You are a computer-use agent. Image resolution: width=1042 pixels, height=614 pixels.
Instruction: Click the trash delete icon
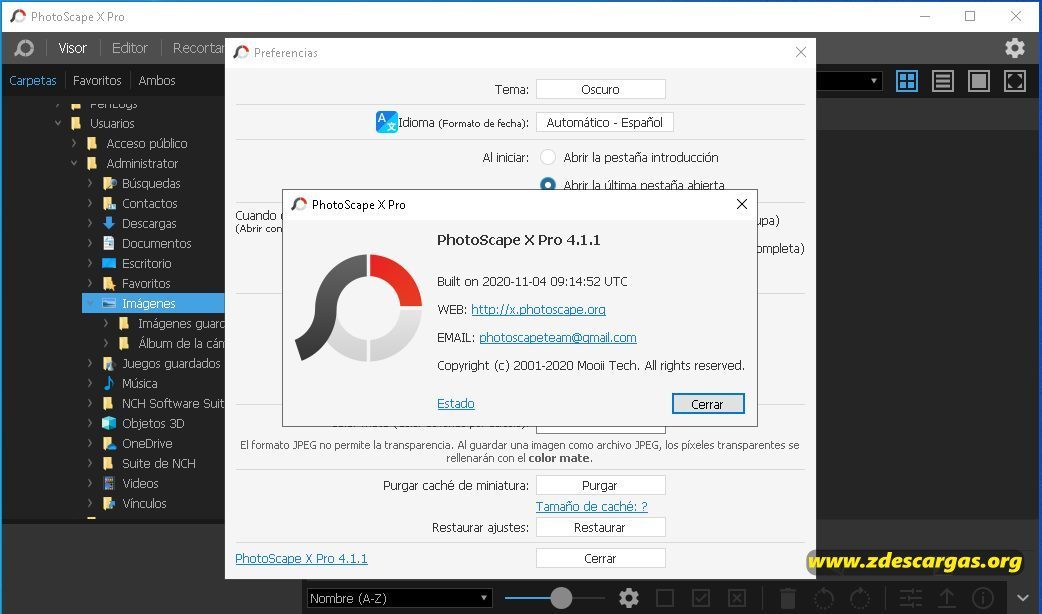point(787,598)
